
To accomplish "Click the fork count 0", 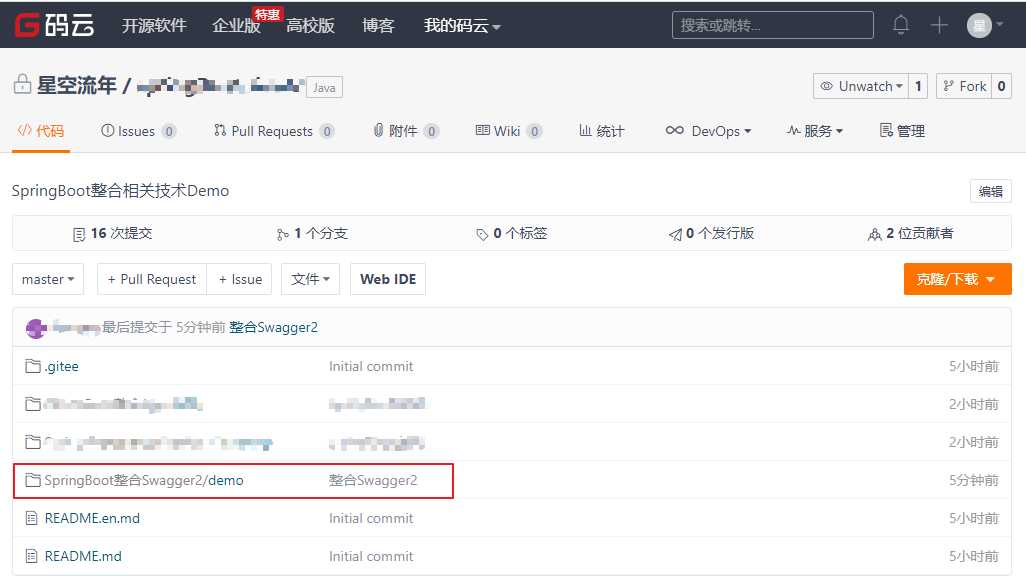I will pos(1001,86).
